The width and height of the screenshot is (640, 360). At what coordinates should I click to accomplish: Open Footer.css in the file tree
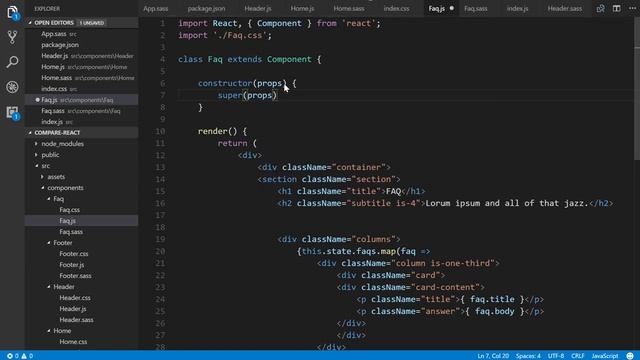[73, 253]
